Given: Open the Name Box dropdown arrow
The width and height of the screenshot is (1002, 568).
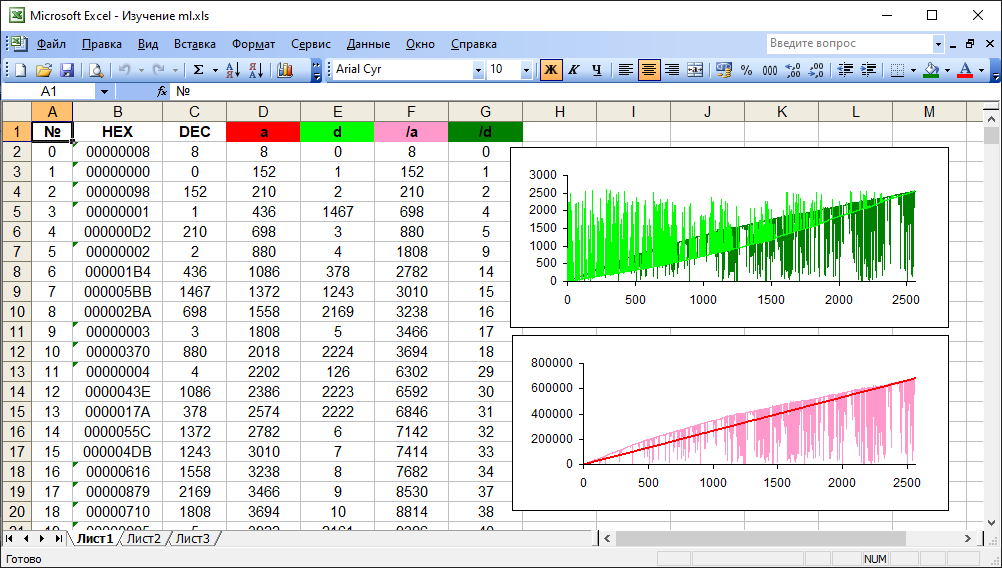Looking at the screenshot, I should click(x=105, y=91).
